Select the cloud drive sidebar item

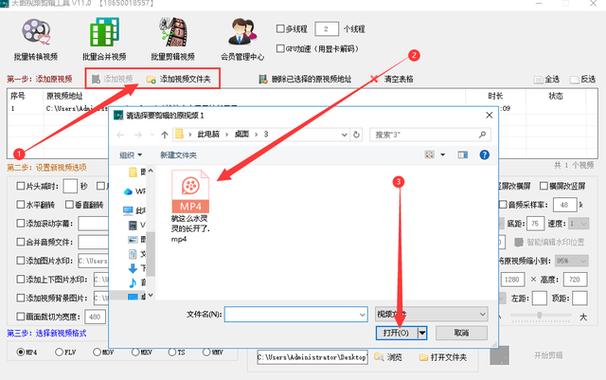tap(134, 191)
